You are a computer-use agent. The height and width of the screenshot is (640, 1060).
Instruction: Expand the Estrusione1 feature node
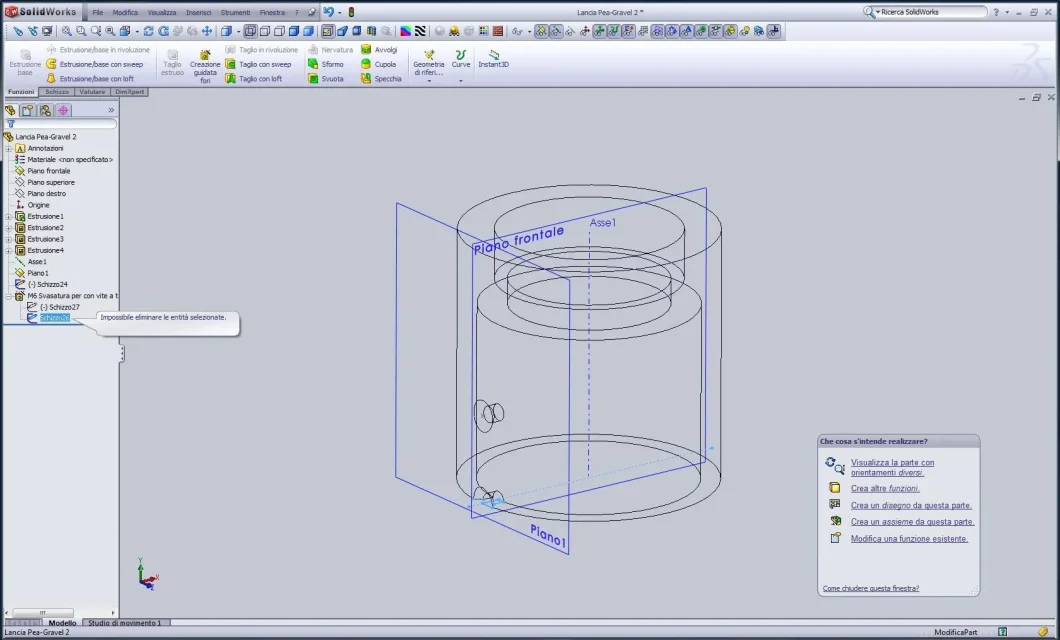point(8,216)
